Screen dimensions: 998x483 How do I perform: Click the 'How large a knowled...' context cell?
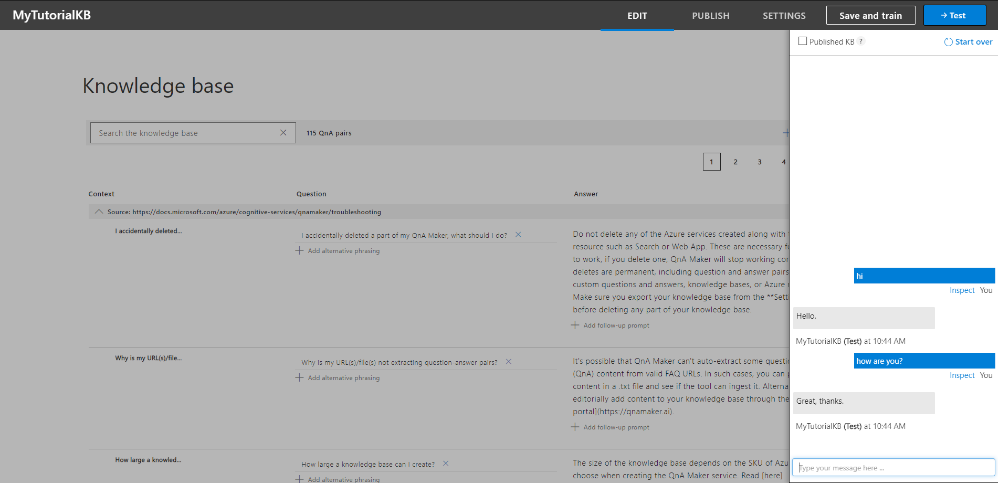(148, 459)
